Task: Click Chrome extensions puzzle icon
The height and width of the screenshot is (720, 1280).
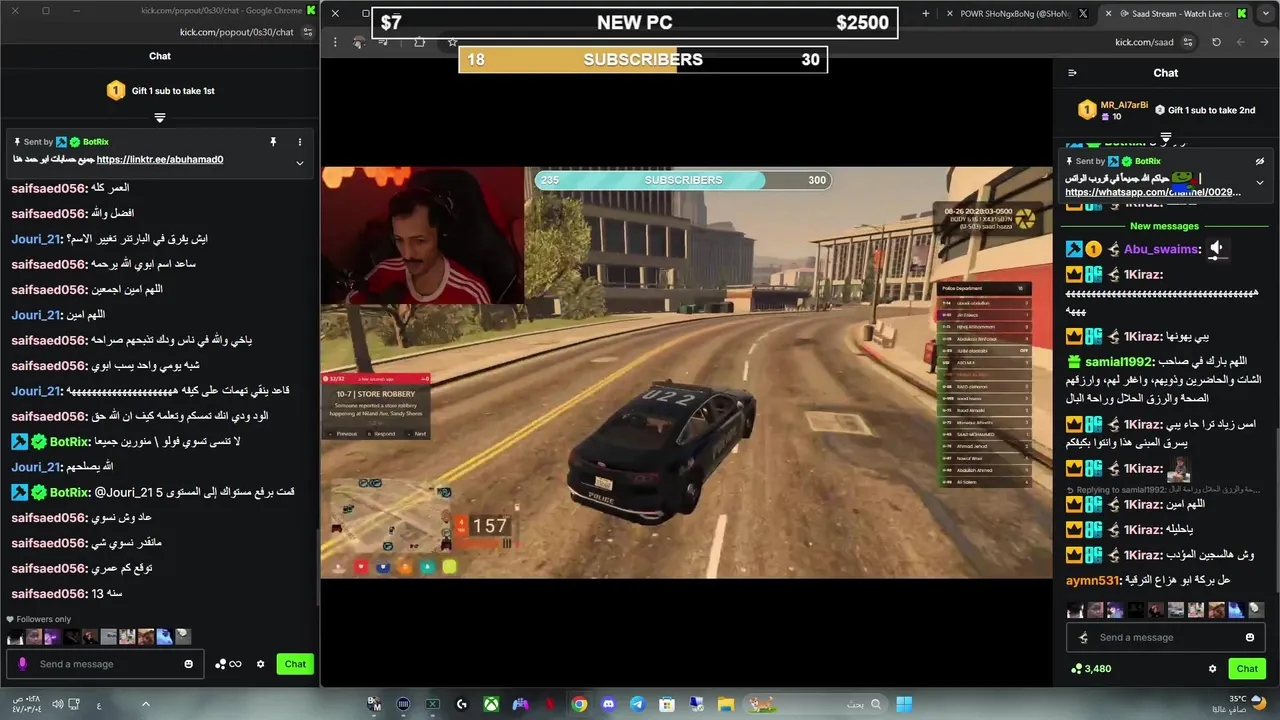Action: tap(419, 42)
